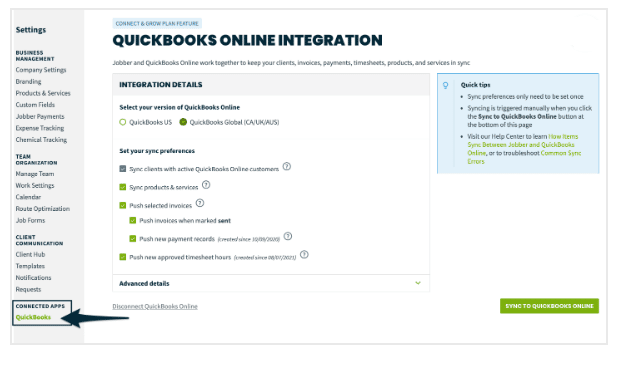
Task: Toggle Push new approved timesheet hours
Action: coord(123,257)
